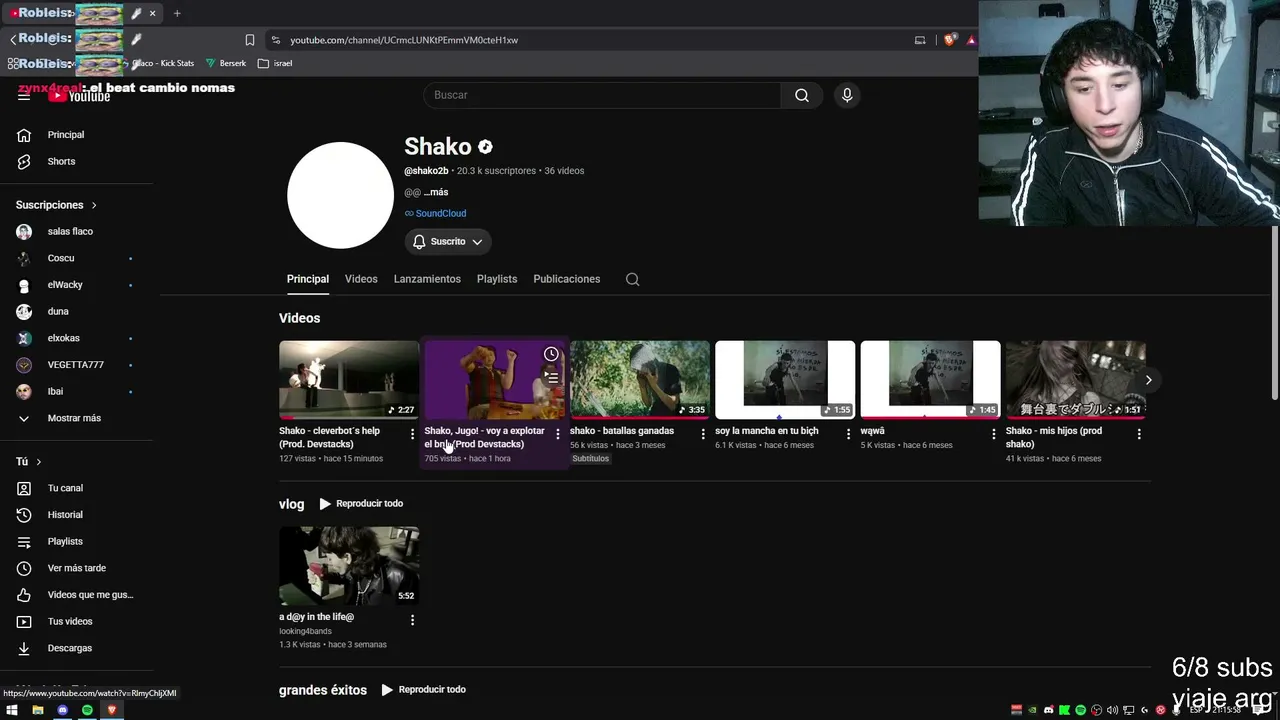Screen dimensions: 1280x720
Task: Click the search magnifier button
Action: click(x=802, y=95)
